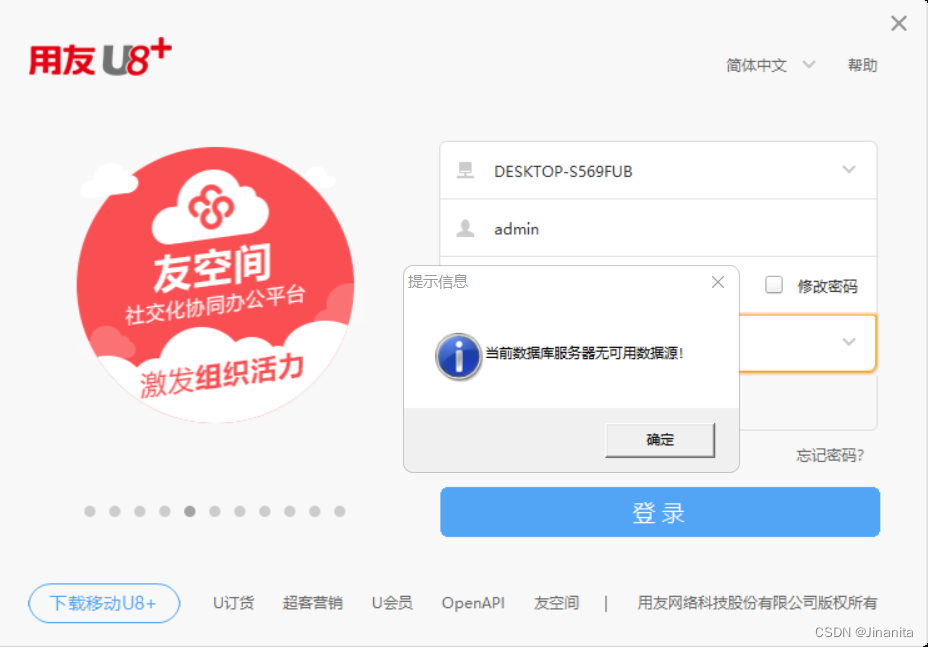This screenshot has width=928, height=647.
Task: Click the admin username field
Action: [658, 228]
